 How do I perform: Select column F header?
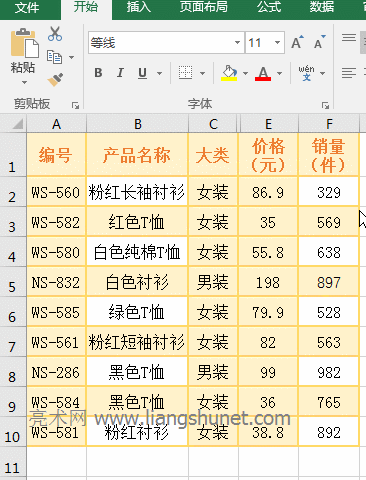coord(329,124)
